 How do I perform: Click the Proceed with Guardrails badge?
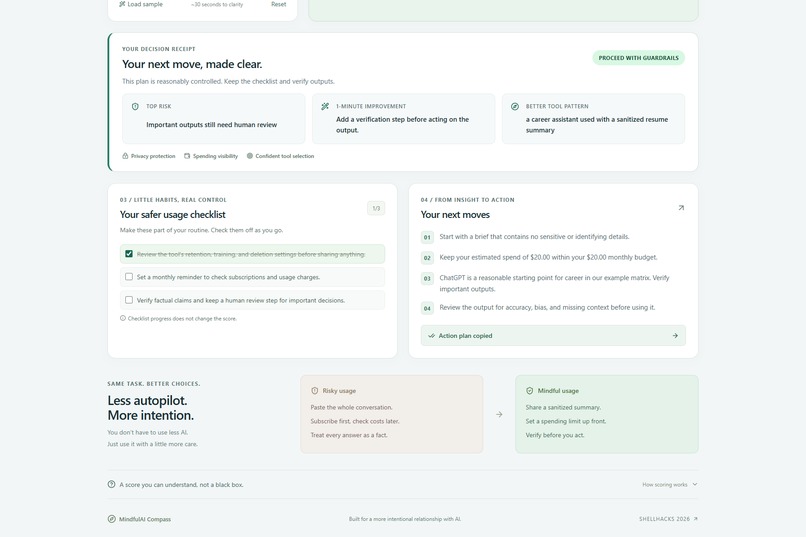(638, 58)
